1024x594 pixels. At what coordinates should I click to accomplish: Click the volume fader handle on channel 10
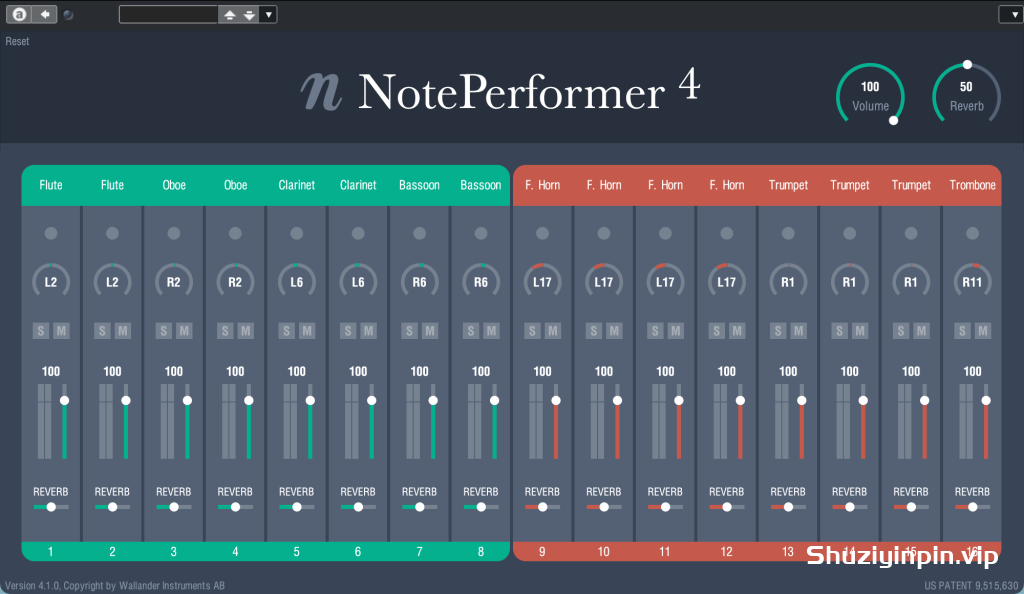coord(617,400)
